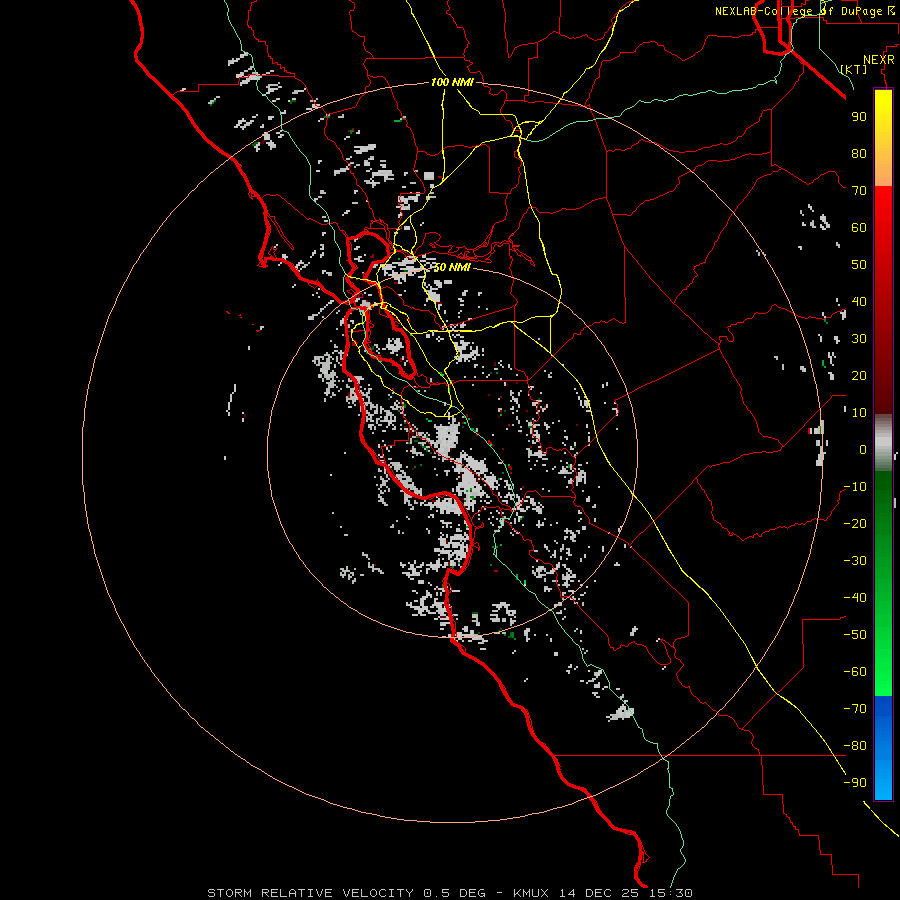Click the "-10" value on velocity scale
Screen dimensions: 900x900
[855, 487]
